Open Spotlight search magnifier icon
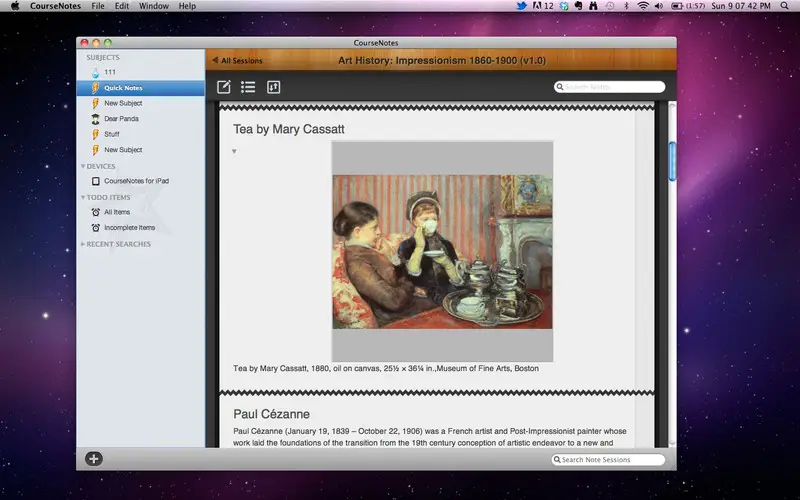The width and height of the screenshot is (800, 500). [x=784, y=6]
